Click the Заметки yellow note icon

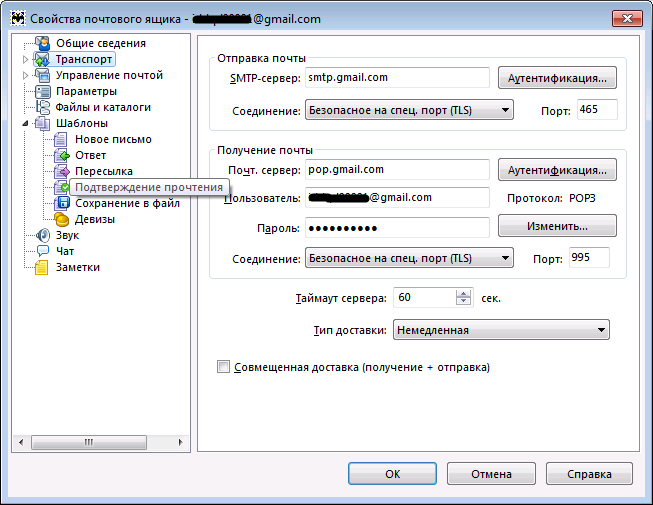point(42,267)
